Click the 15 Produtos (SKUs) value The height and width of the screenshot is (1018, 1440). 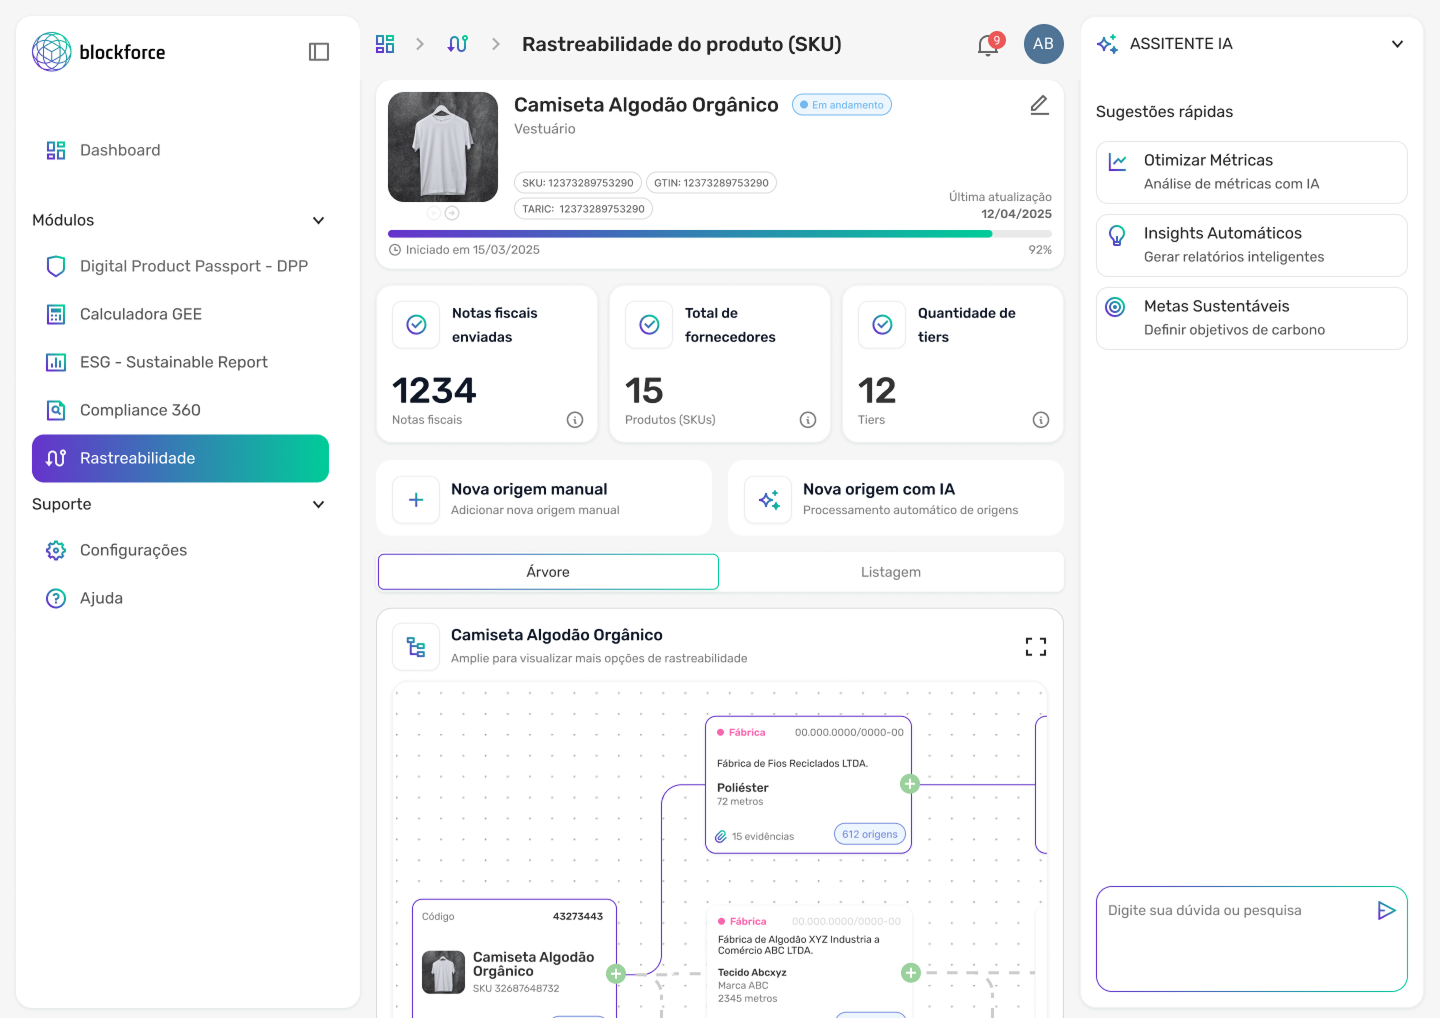[644, 390]
